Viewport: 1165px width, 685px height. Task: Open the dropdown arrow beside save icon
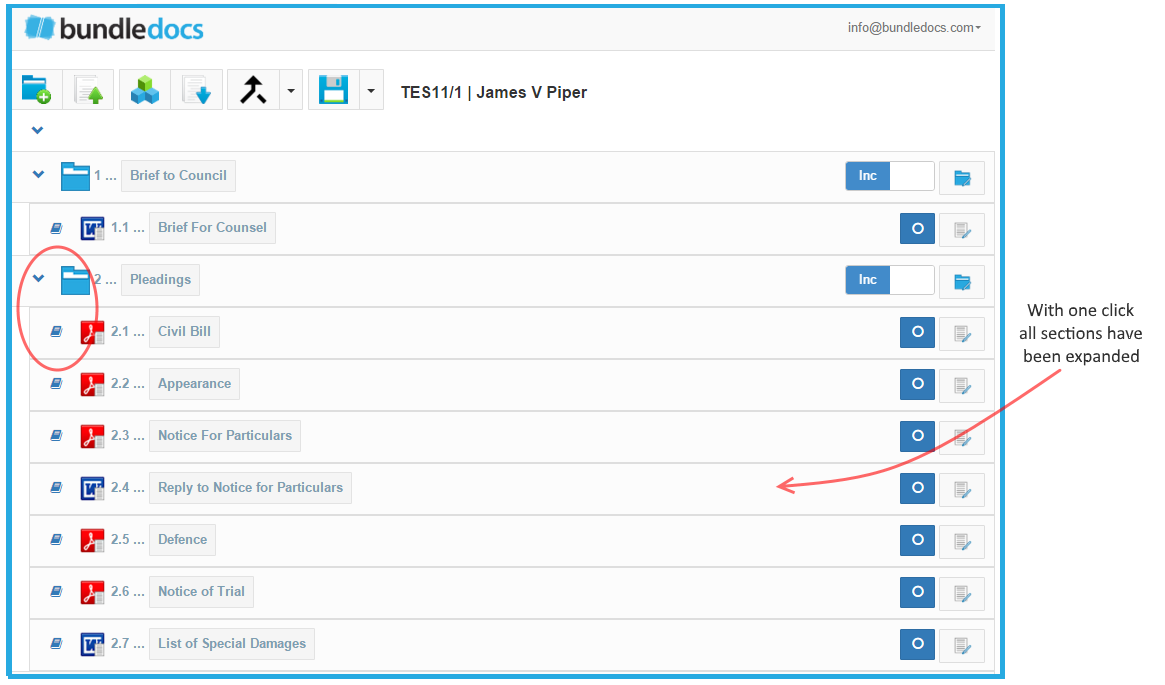click(x=370, y=91)
